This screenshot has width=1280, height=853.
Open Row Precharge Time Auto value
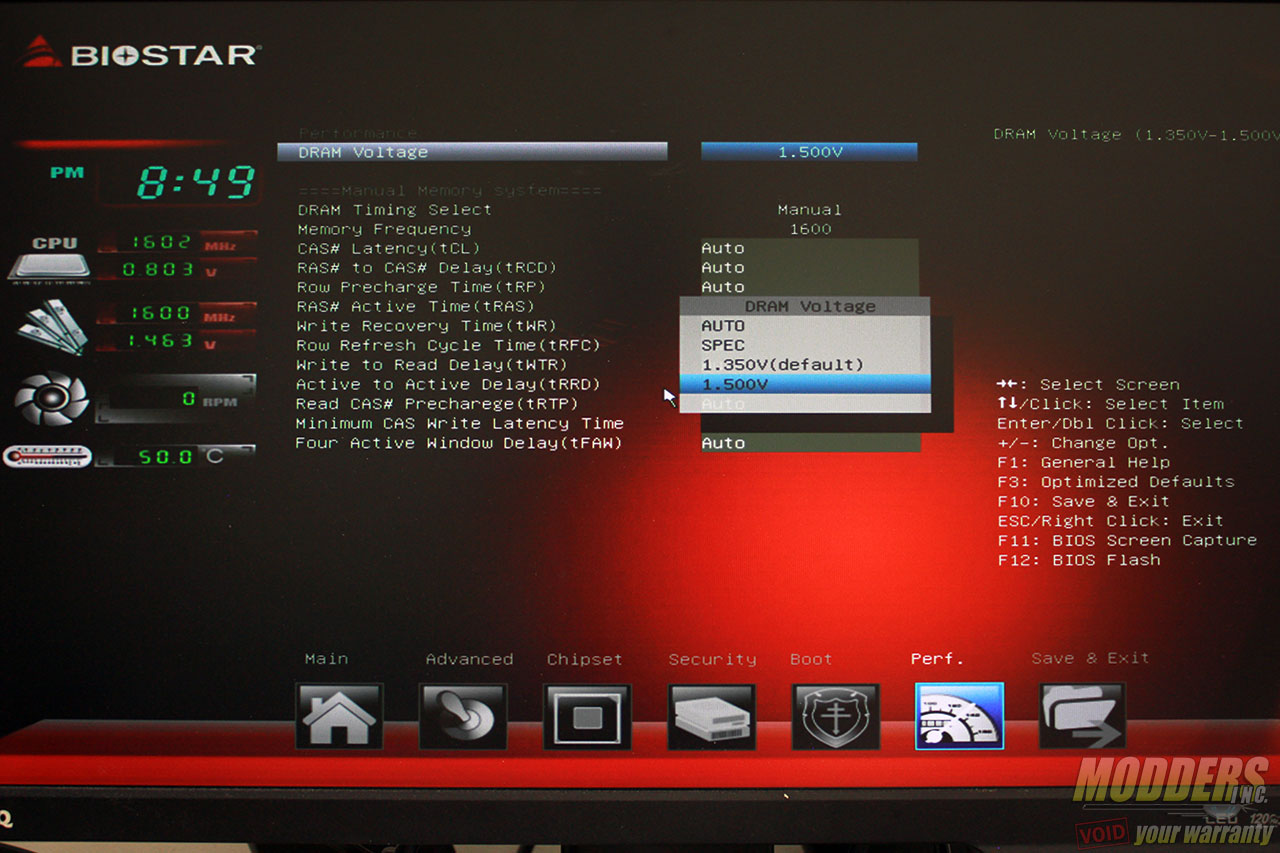click(x=810, y=287)
